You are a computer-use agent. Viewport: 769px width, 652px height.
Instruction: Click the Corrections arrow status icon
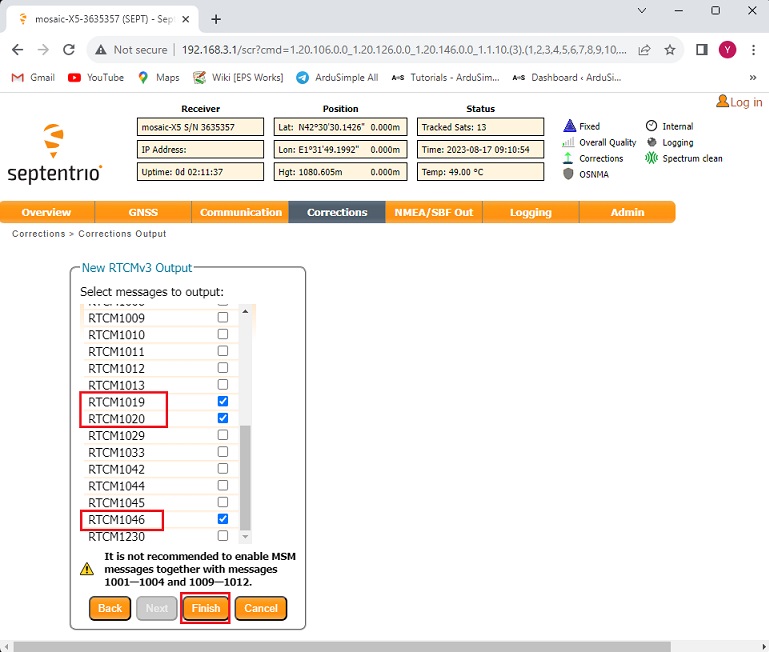pos(569,158)
